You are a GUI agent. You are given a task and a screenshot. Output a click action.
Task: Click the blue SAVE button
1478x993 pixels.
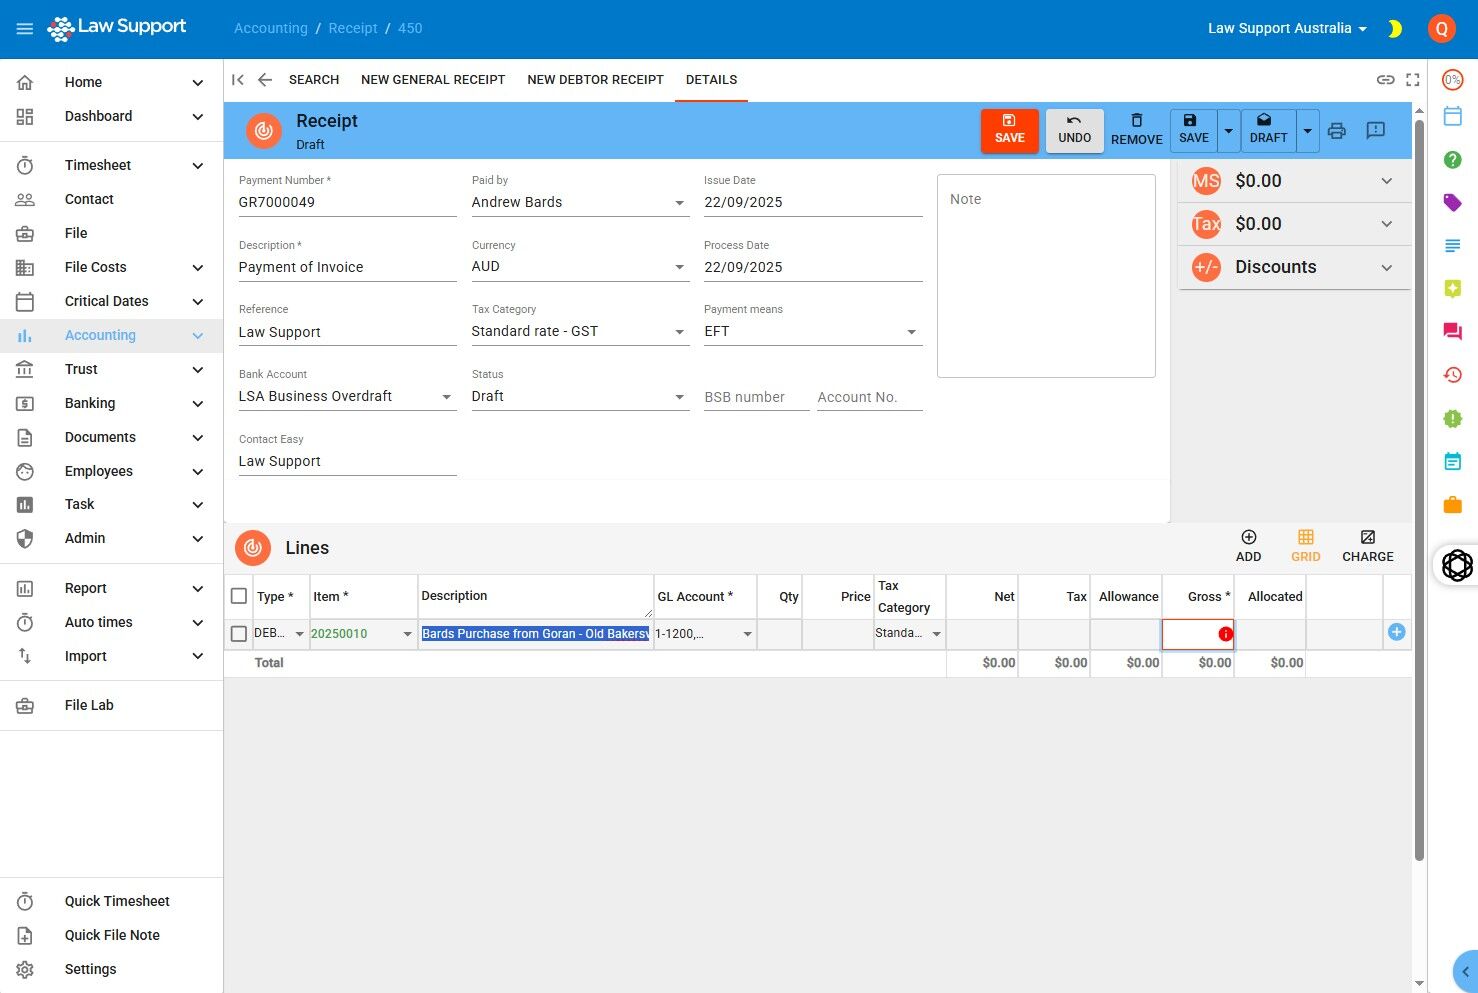(x=1194, y=131)
